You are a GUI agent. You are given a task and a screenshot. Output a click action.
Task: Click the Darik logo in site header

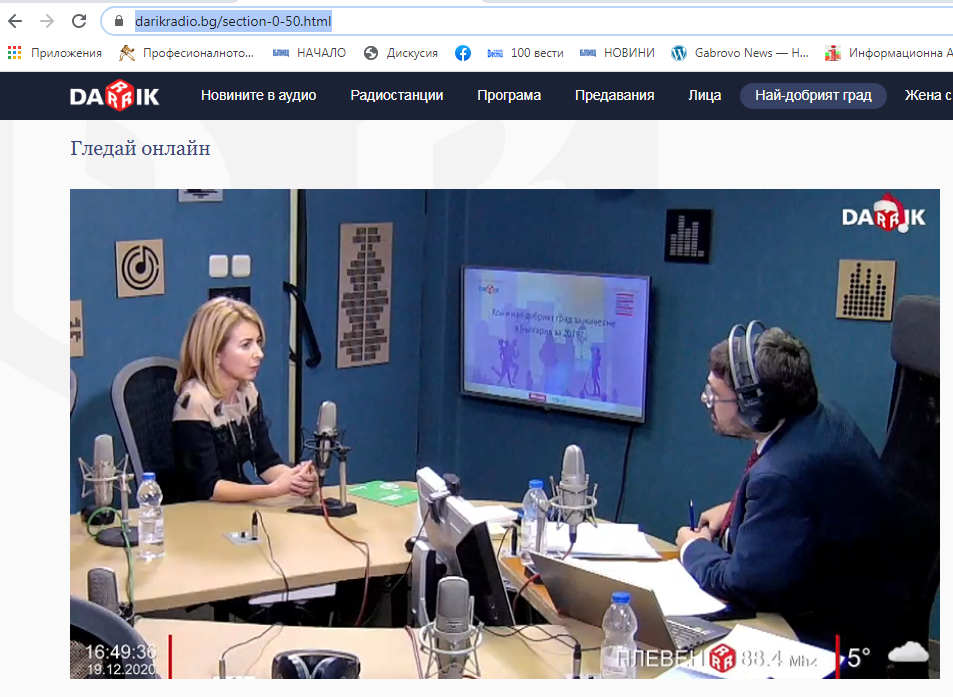click(x=114, y=96)
